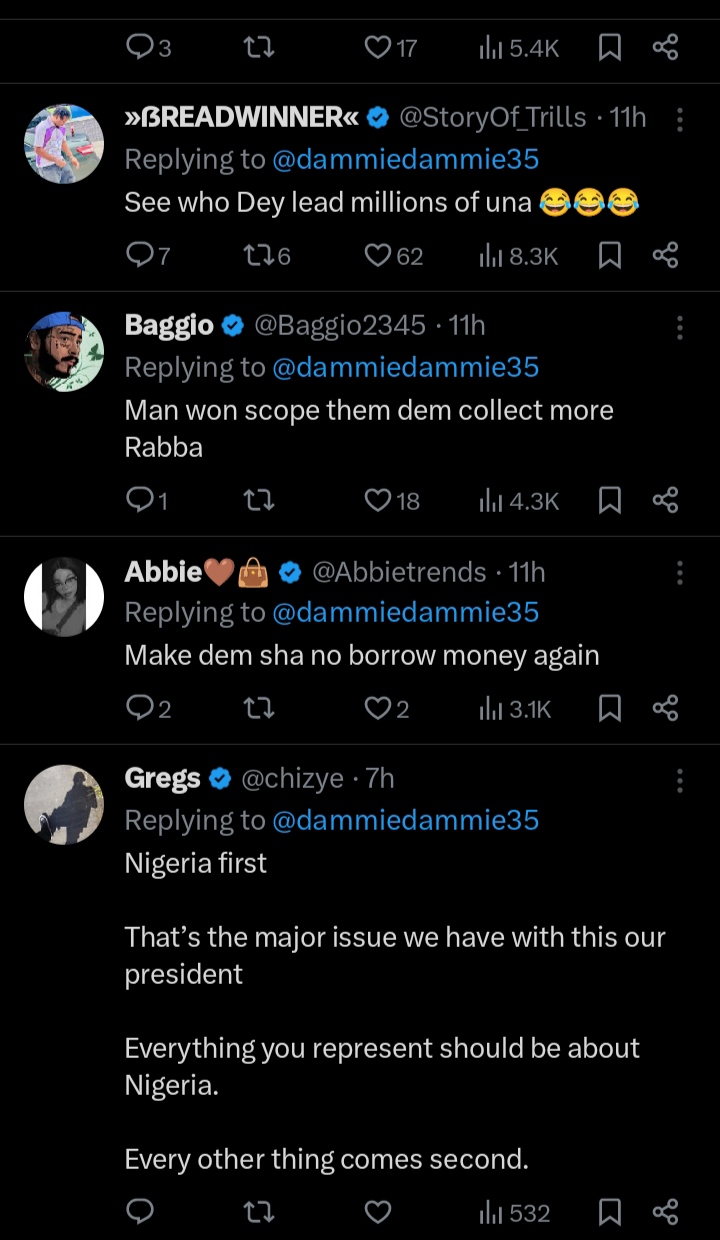Open the @dammiedammie35 link under Baggio

[405, 367]
